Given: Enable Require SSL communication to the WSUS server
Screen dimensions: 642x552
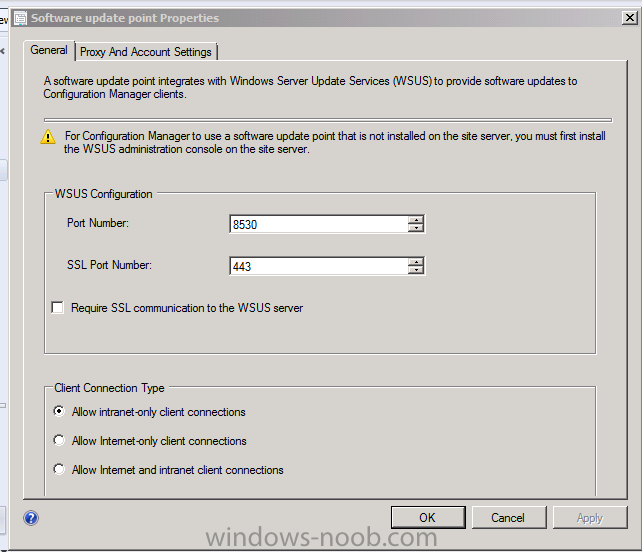Looking at the screenshot, I should pyautogui.click(x=58, y=308).
